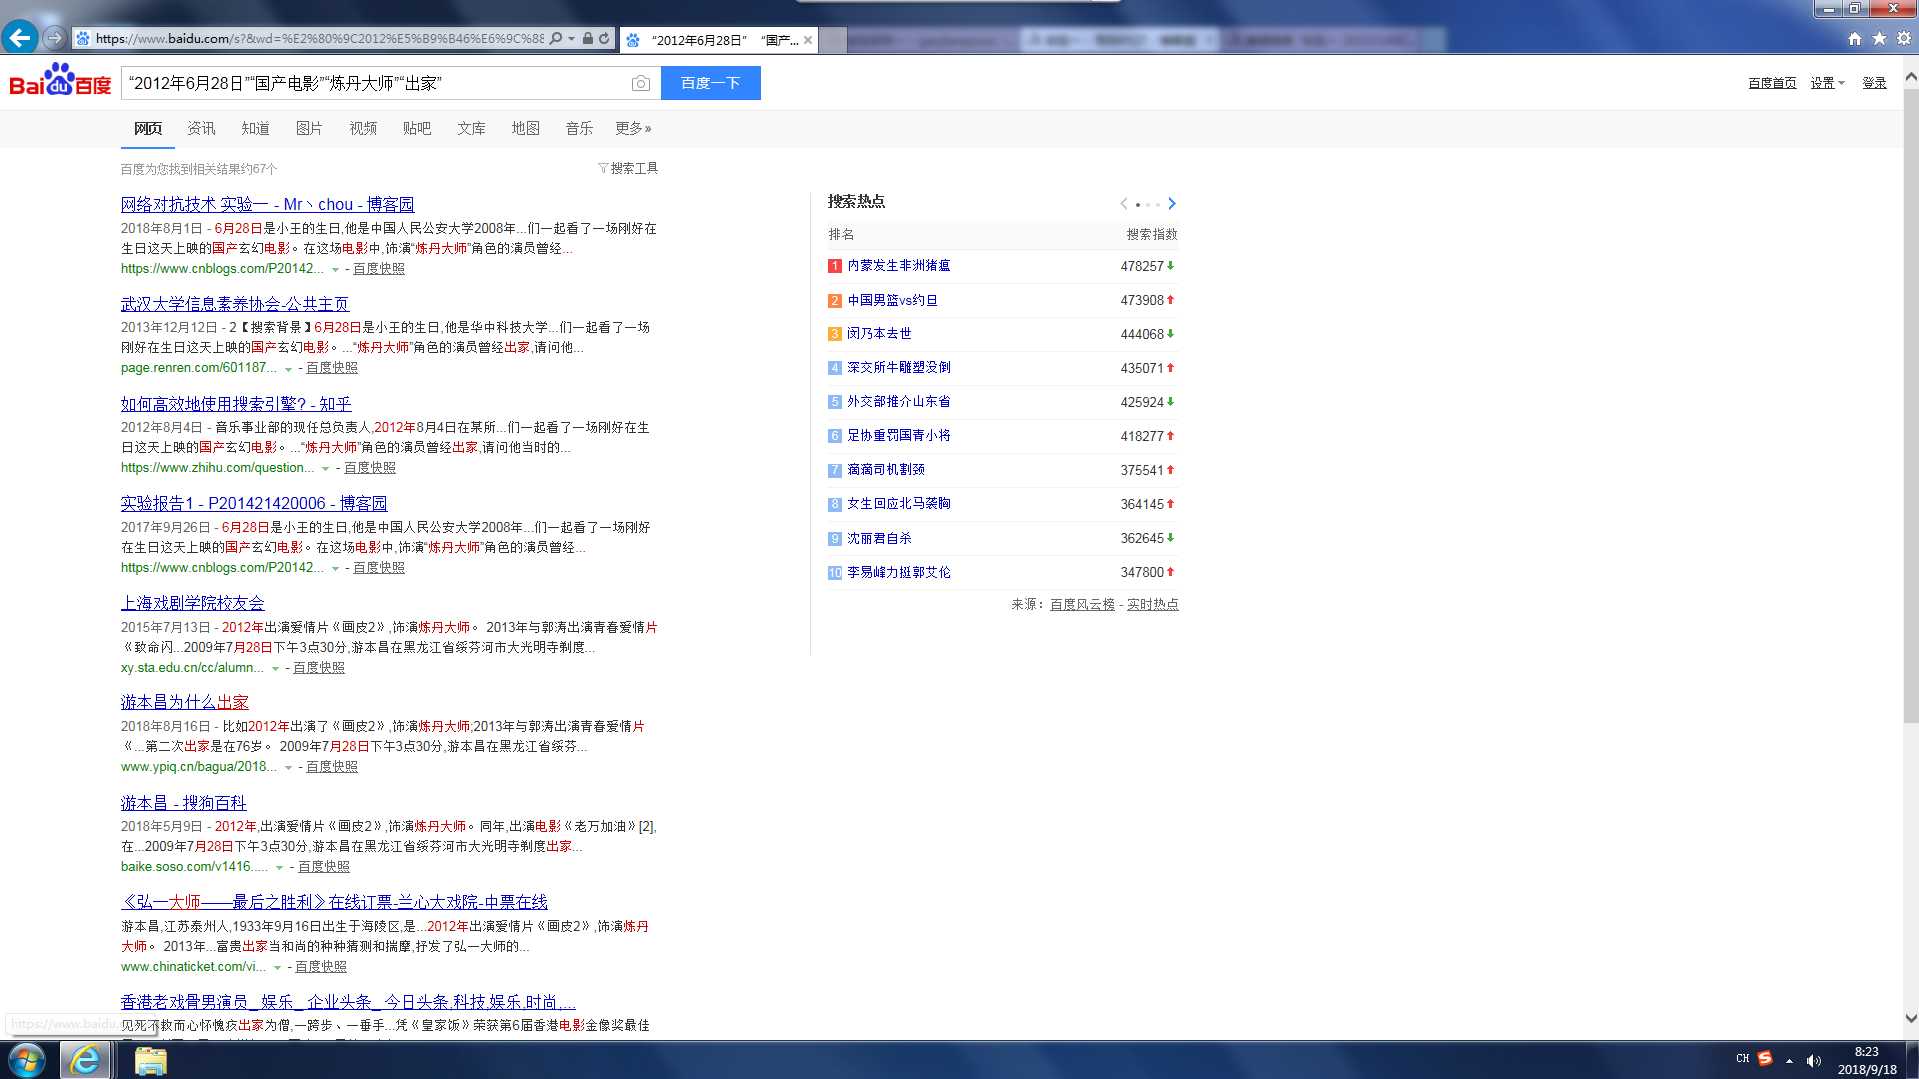This screenshot has width=1919, height=1079.
Task: Open Internet Explorer from the taskbar
Action: 85,1060
